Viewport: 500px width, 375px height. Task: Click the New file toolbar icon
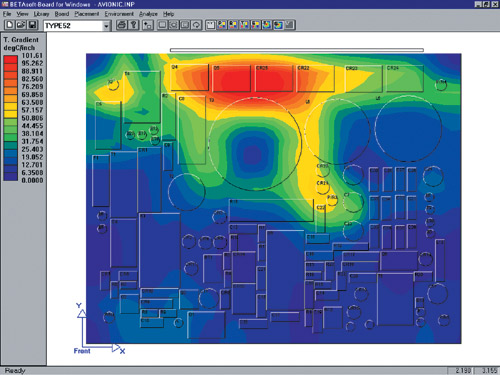click(x=10, y=25)
